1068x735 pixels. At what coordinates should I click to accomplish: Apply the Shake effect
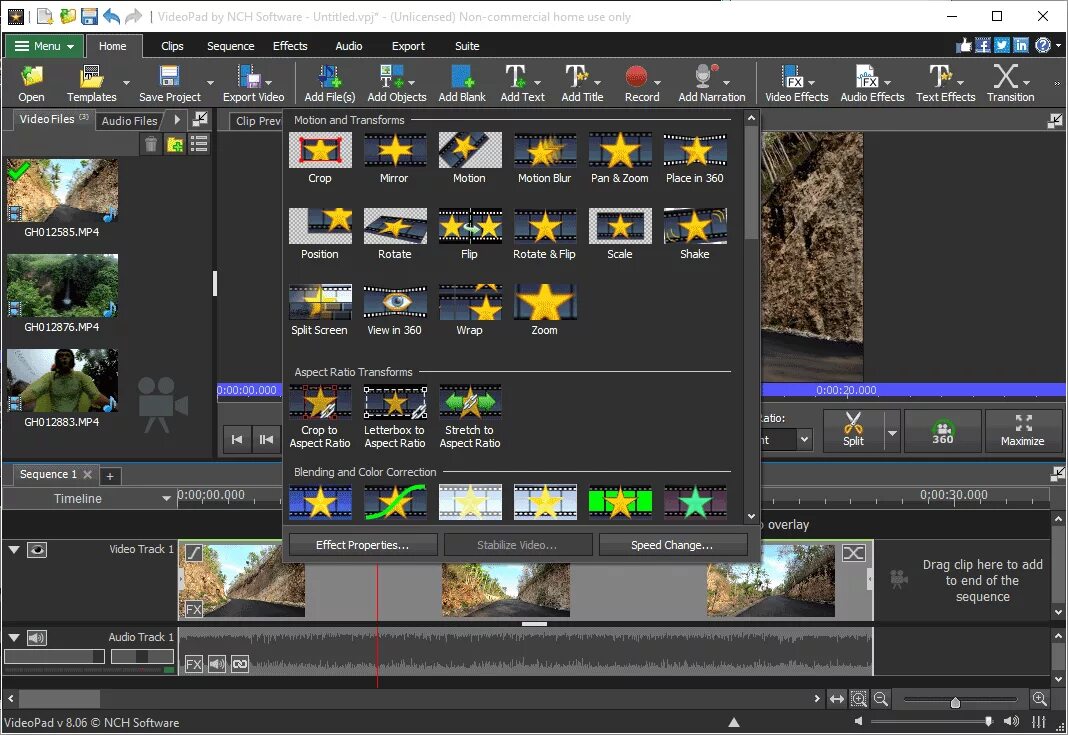click(695, 234)
